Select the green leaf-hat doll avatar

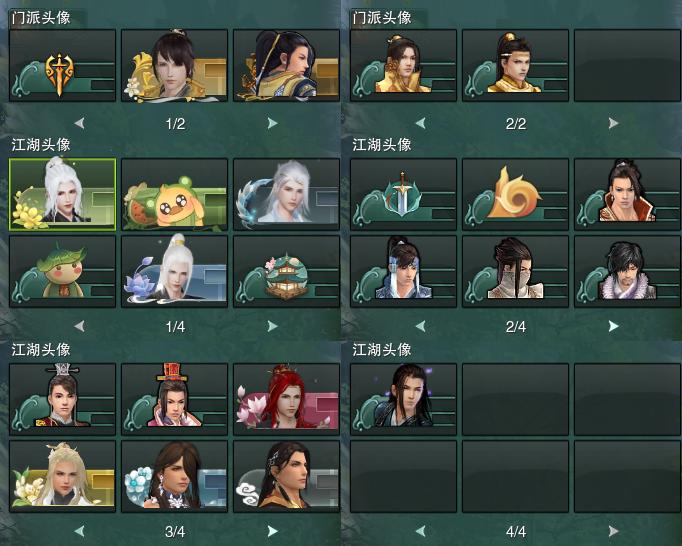point(62,271)
